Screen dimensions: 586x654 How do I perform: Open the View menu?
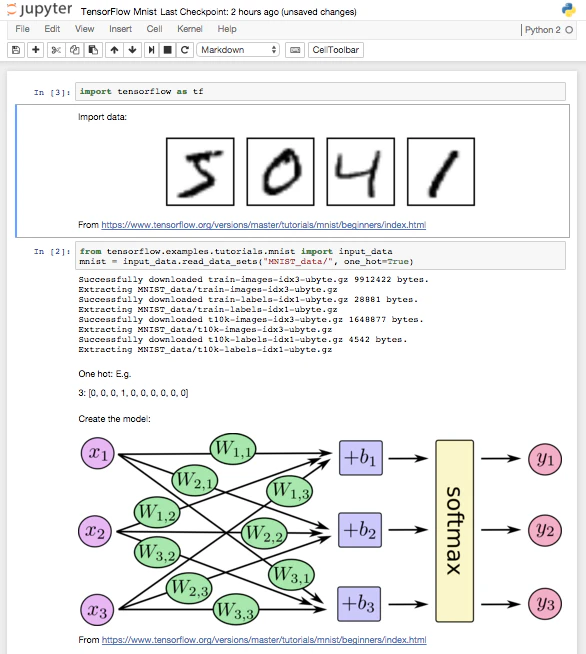(84, 29)
